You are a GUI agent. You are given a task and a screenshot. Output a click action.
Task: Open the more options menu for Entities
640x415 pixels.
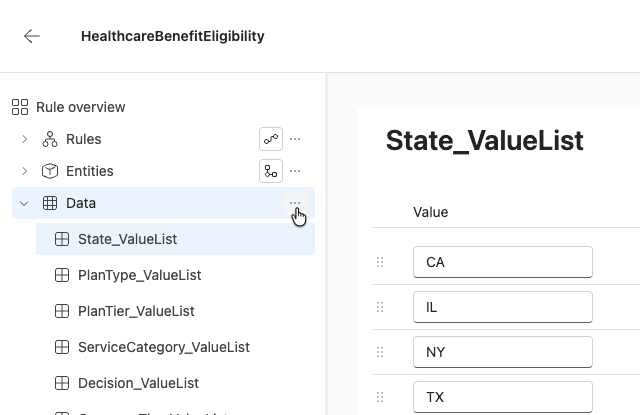(x=295, y=171)
